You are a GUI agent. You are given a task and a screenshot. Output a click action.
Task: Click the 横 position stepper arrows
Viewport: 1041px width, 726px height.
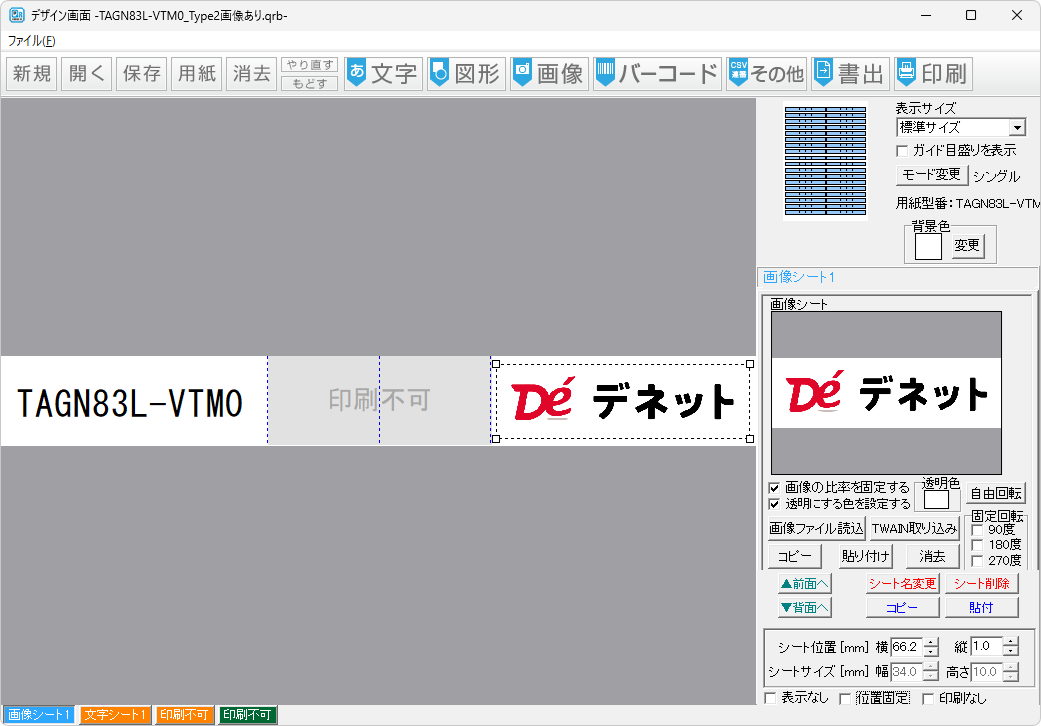tap(931, 646)
